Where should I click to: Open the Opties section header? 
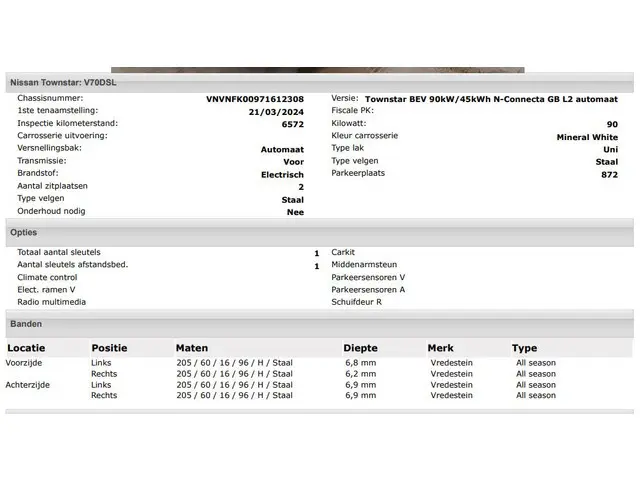tap(24, 232)
